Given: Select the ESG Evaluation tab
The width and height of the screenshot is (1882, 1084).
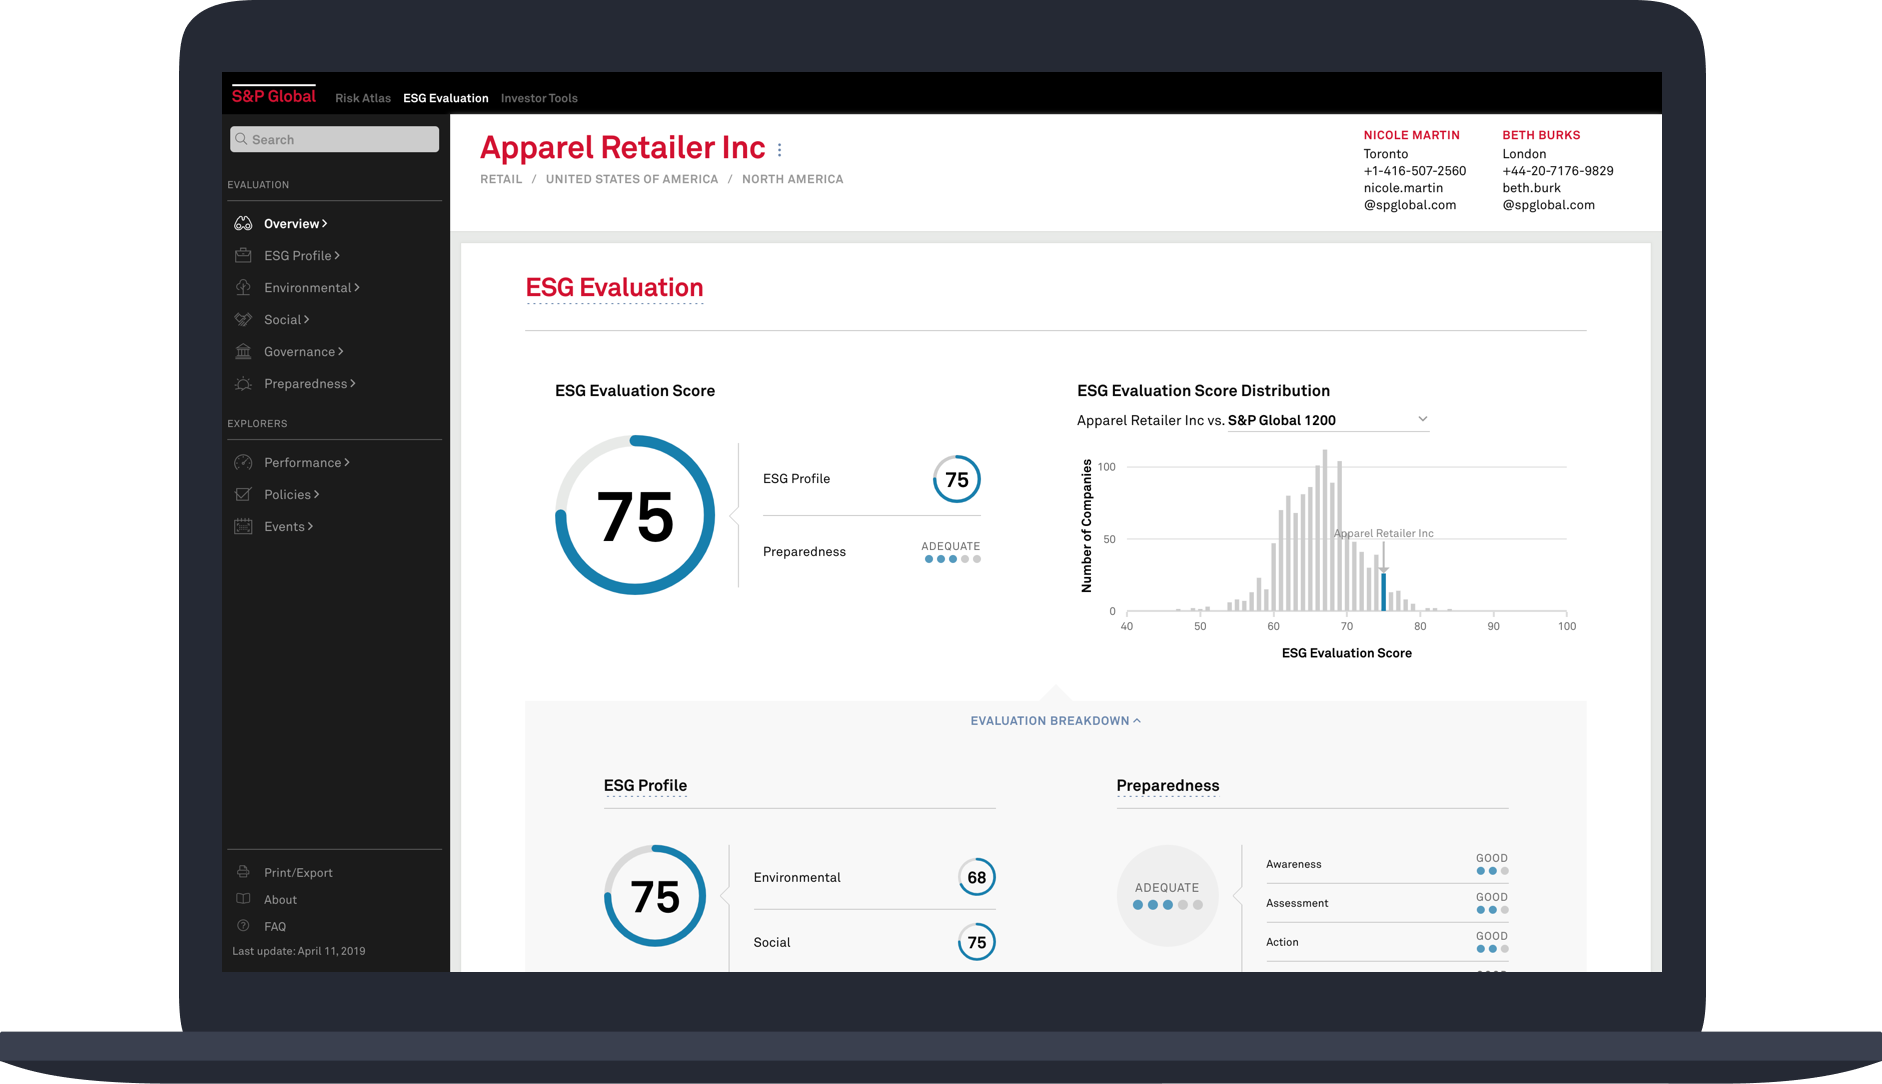Looking at the screenshot, I should coord(446,98).
